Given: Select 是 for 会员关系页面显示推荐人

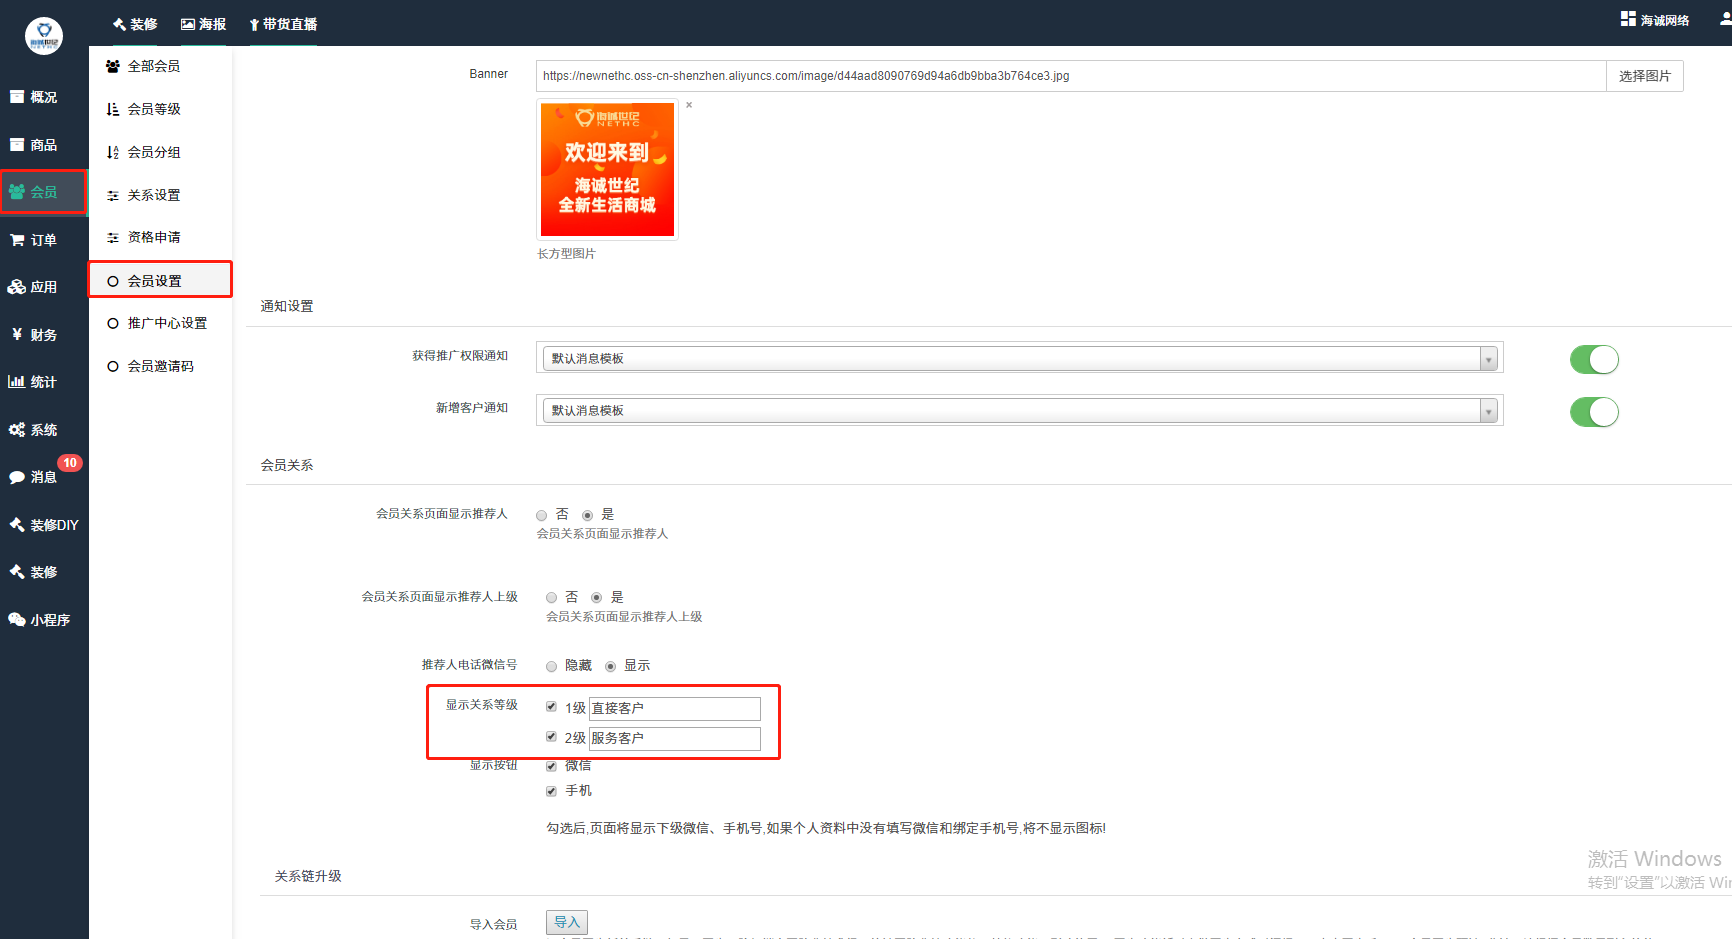Looking at the screenshot, I should pos(588,515).
